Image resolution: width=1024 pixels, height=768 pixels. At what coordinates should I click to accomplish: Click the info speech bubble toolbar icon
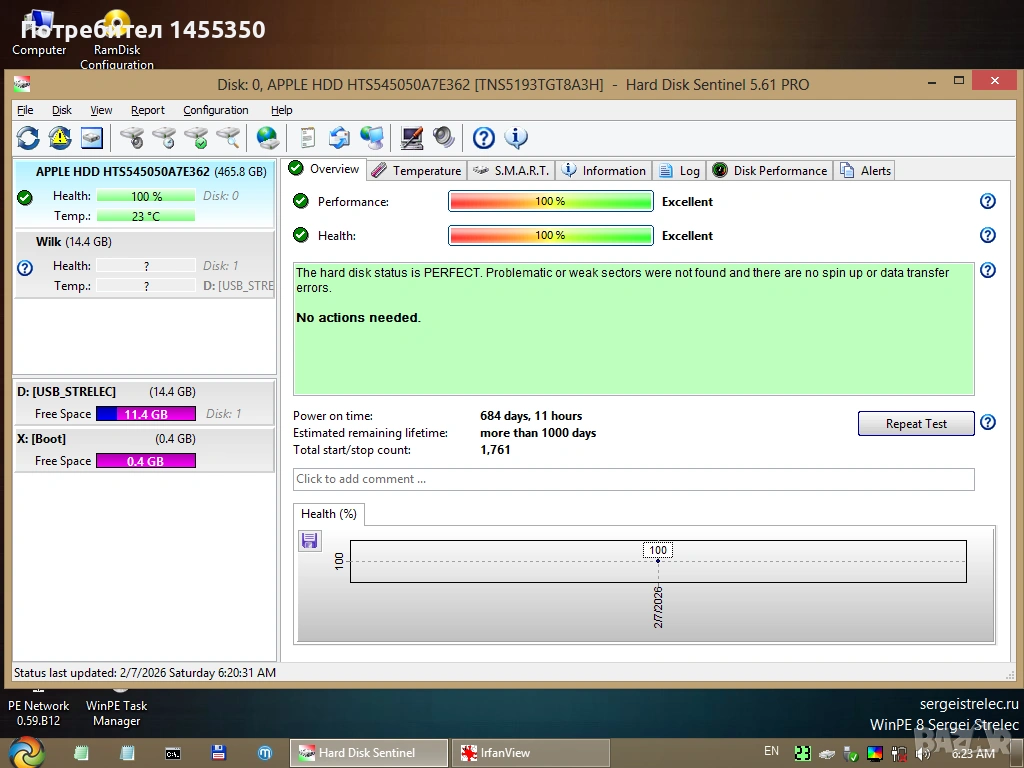tap(516, 138)
